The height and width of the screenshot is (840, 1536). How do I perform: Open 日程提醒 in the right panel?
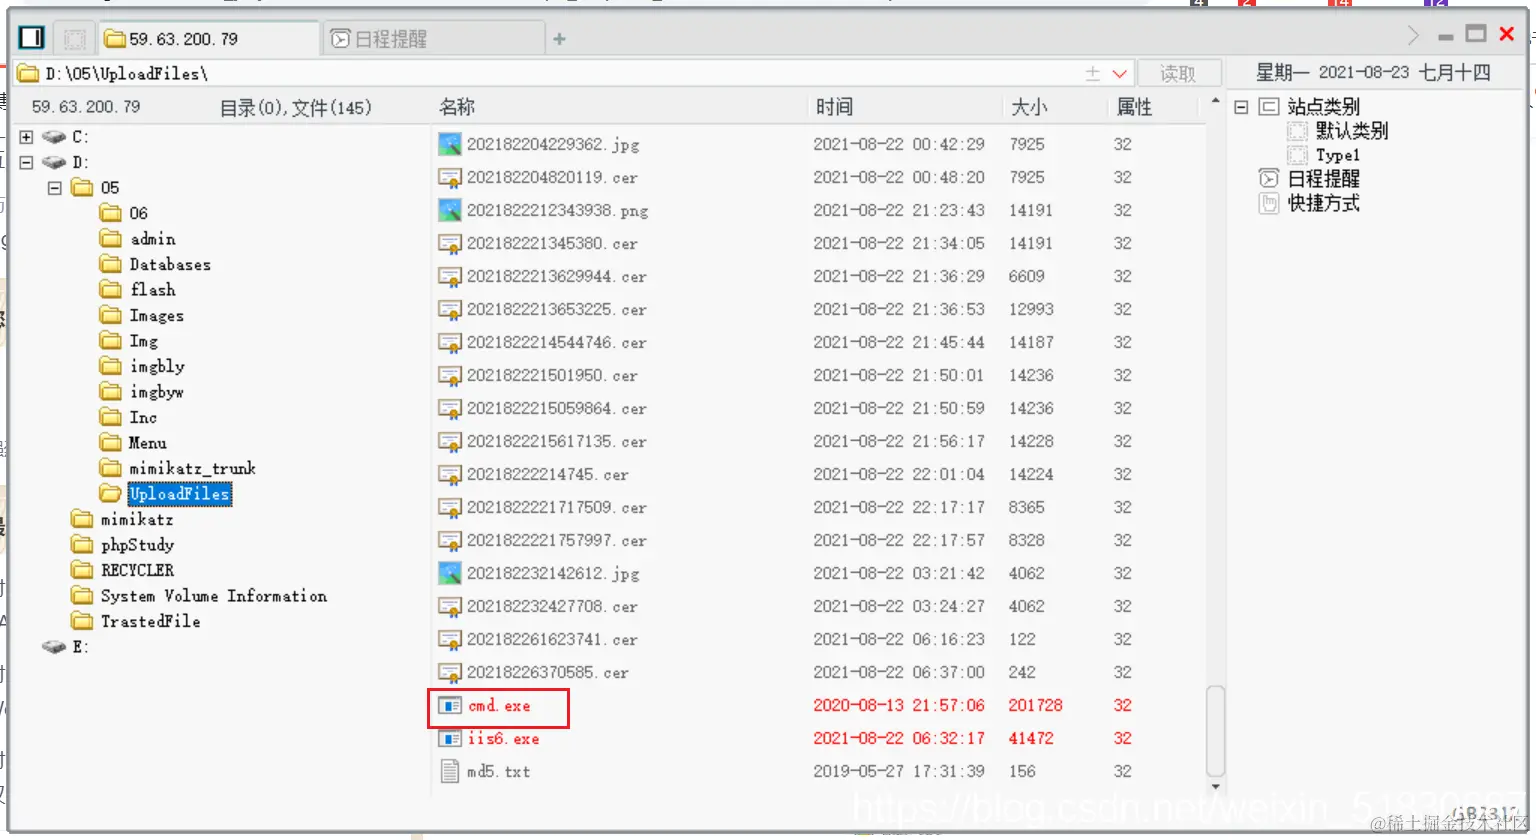(x=1323, y=179)
